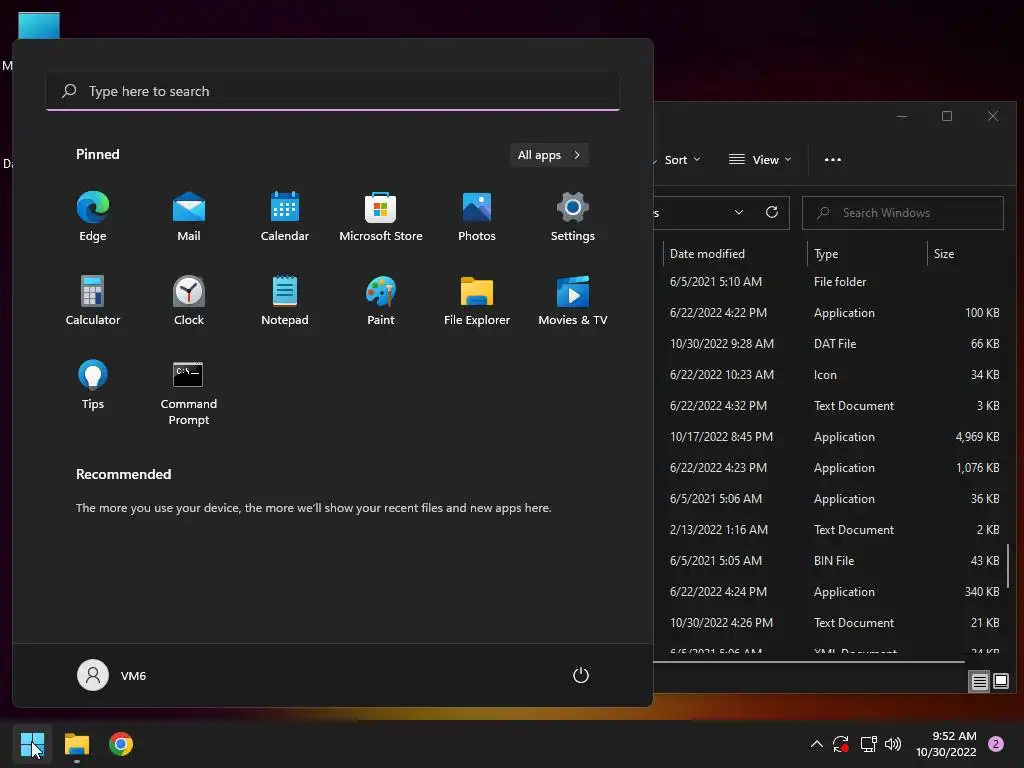
Task: Click the Search Windows field
Action: (903, 213)
